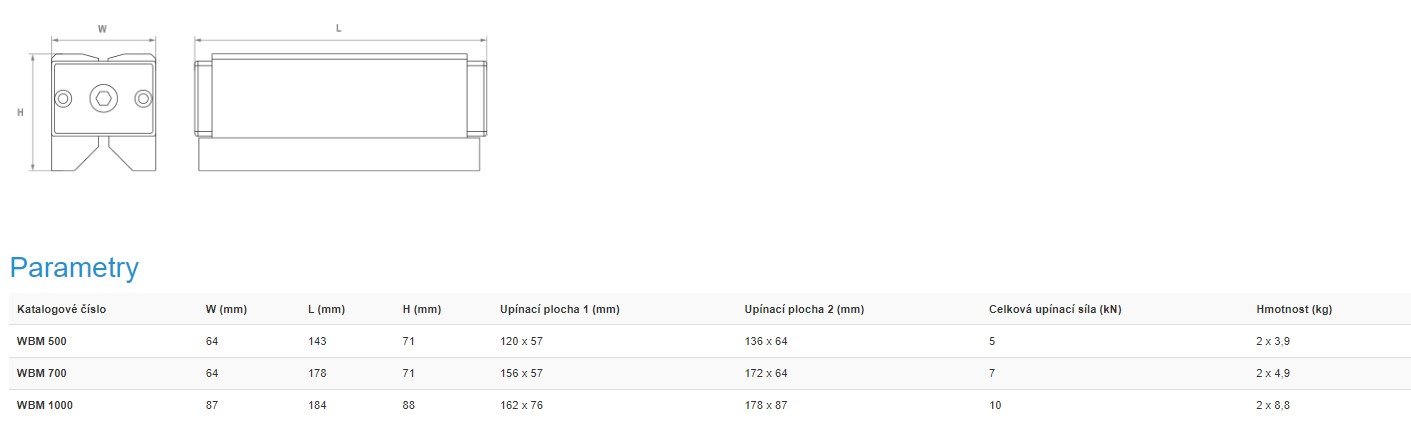The width and height of the screenshot is (1411, 421).
Task: Click the Upínací plocha 1 (mm) header
Action: [x=559, y=310]
